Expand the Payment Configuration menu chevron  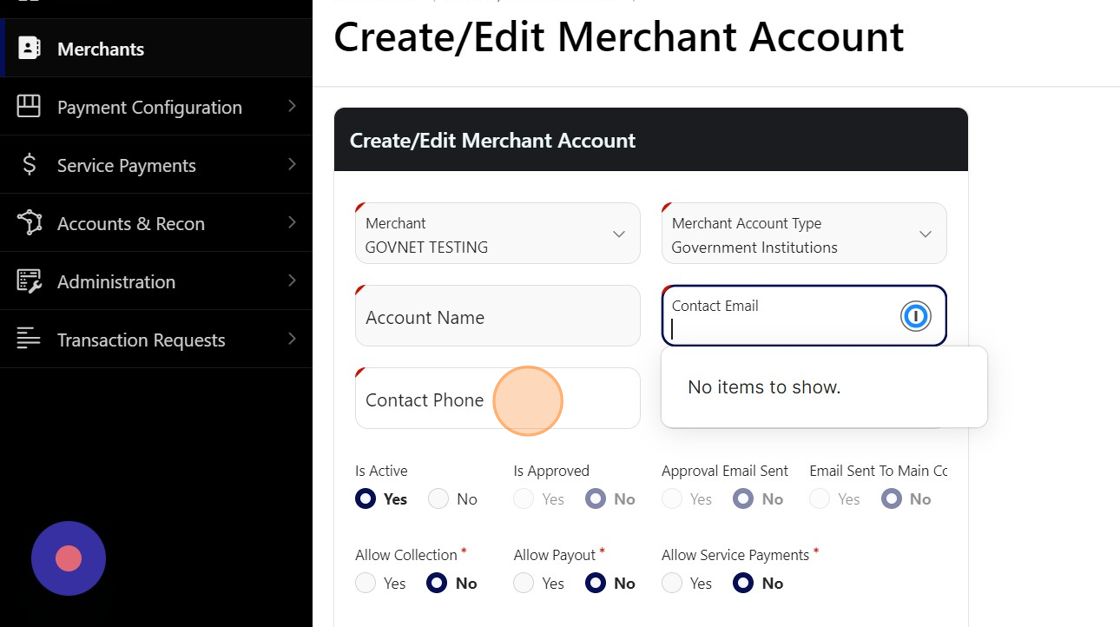point(291,106)
